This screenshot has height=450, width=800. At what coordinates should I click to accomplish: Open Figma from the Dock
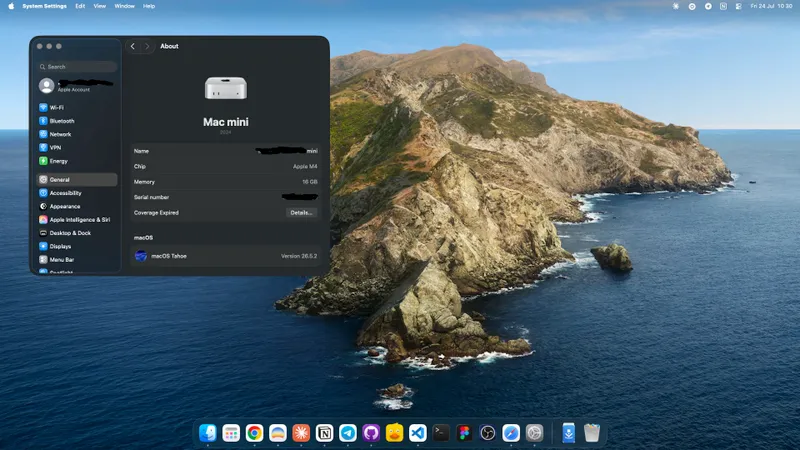point(464,433)
